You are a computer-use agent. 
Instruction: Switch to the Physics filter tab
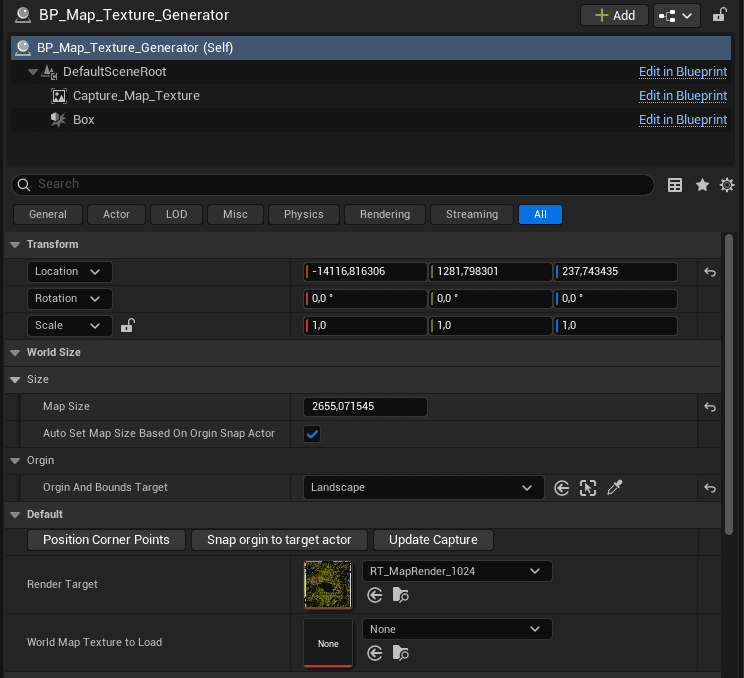(x=304, y=214)
